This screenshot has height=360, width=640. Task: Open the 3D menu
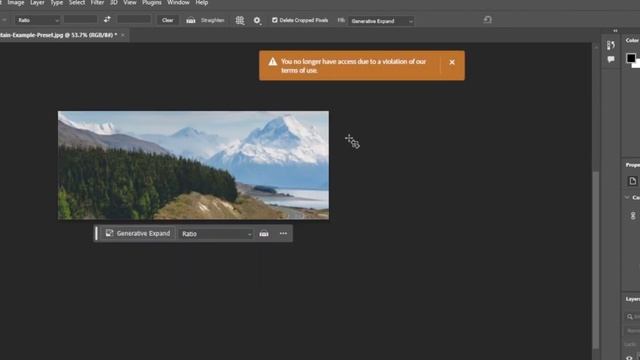point(114,2)
